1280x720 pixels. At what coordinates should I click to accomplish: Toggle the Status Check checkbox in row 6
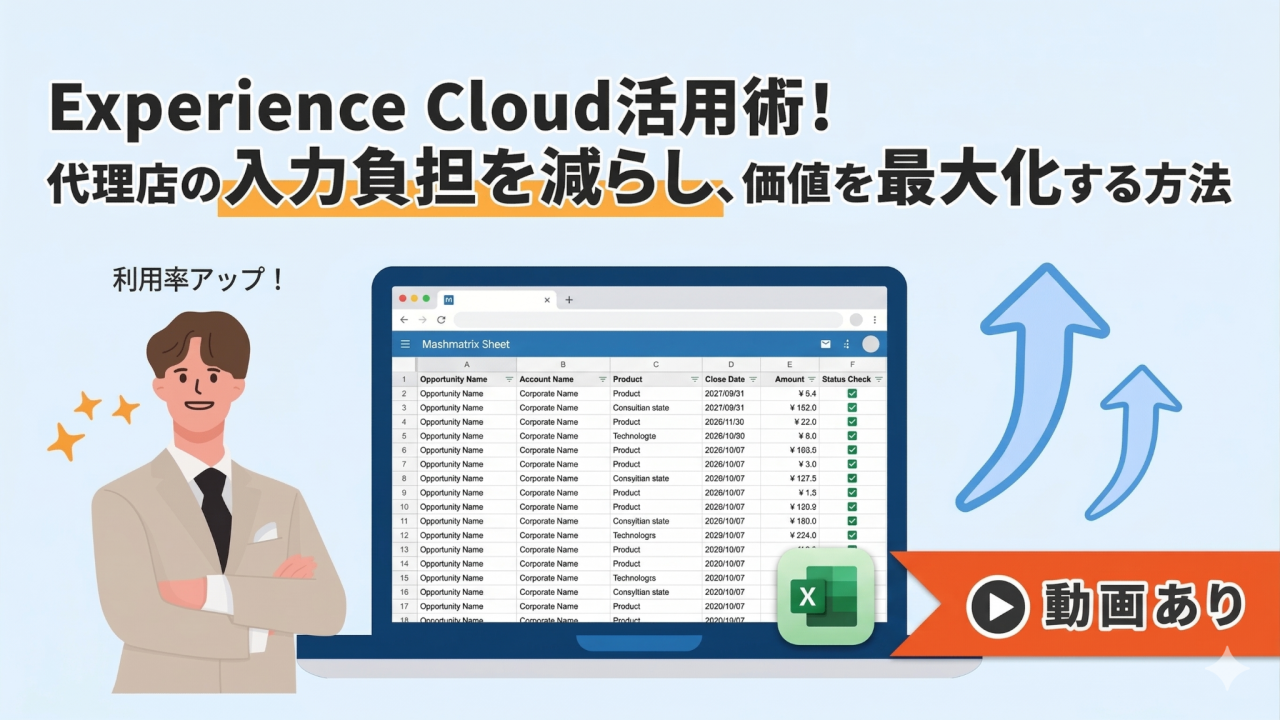click(x=852, y=450)
